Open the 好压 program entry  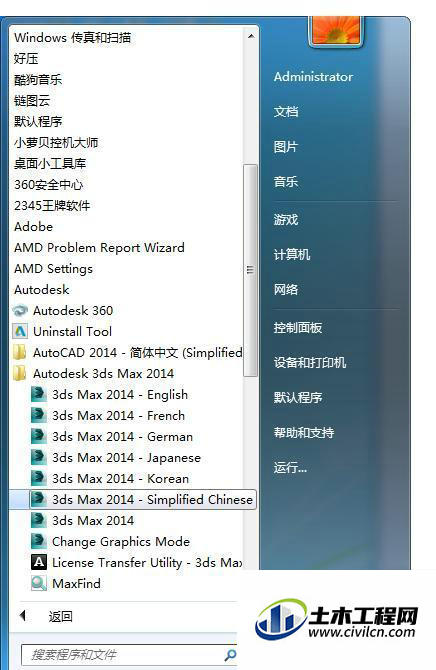coord(26,59)
